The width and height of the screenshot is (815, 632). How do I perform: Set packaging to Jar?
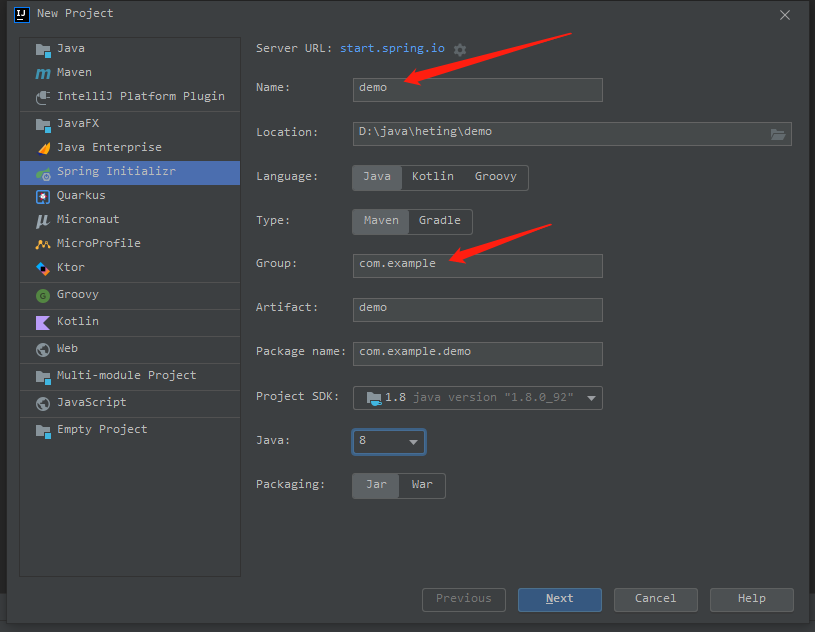[376, 485]
